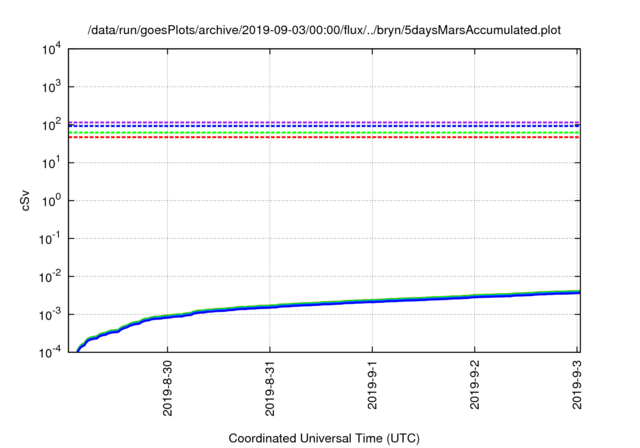
Task: Click the 2019-9-1 date tick label
Action: click(372, 385)
